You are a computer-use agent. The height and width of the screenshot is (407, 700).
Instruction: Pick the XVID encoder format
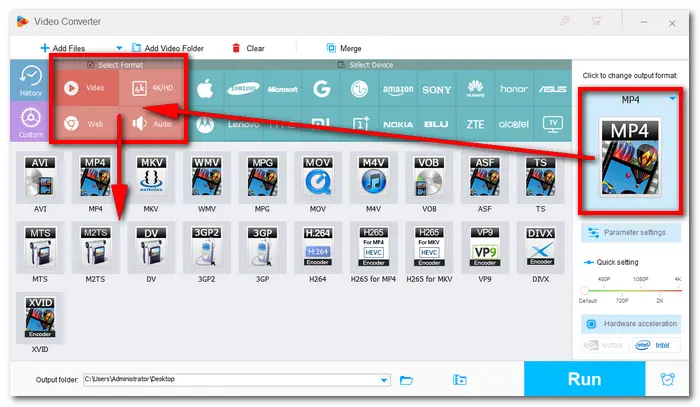(40, 318)
